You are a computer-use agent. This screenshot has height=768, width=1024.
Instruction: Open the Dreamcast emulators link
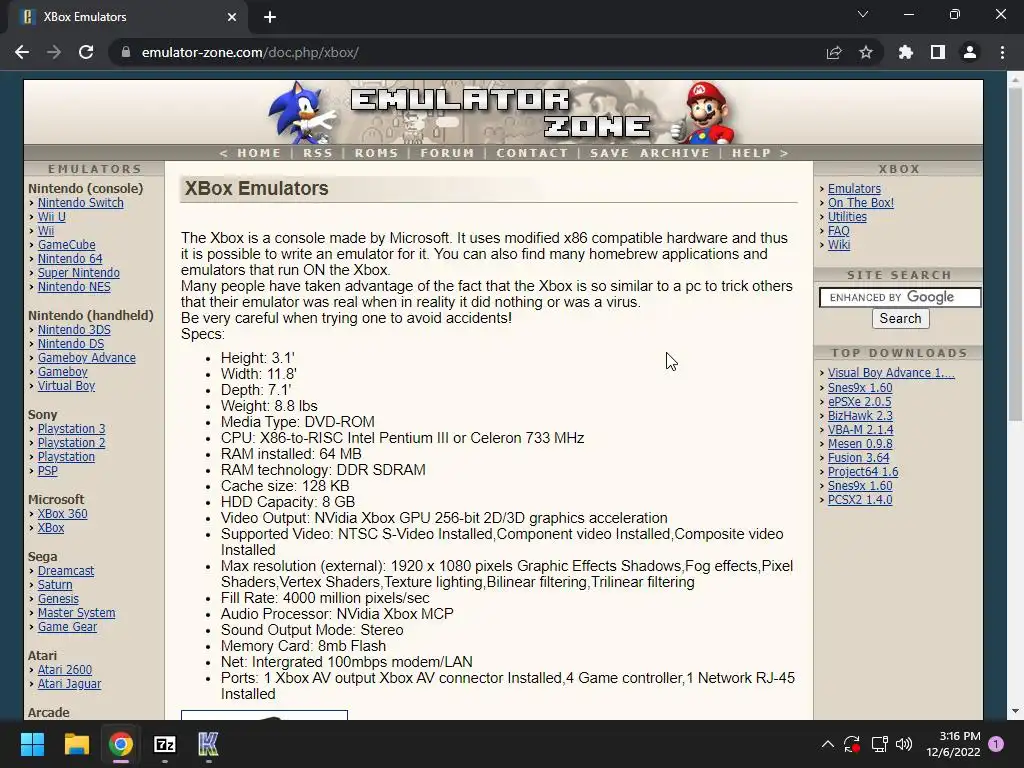click(65, 571)
